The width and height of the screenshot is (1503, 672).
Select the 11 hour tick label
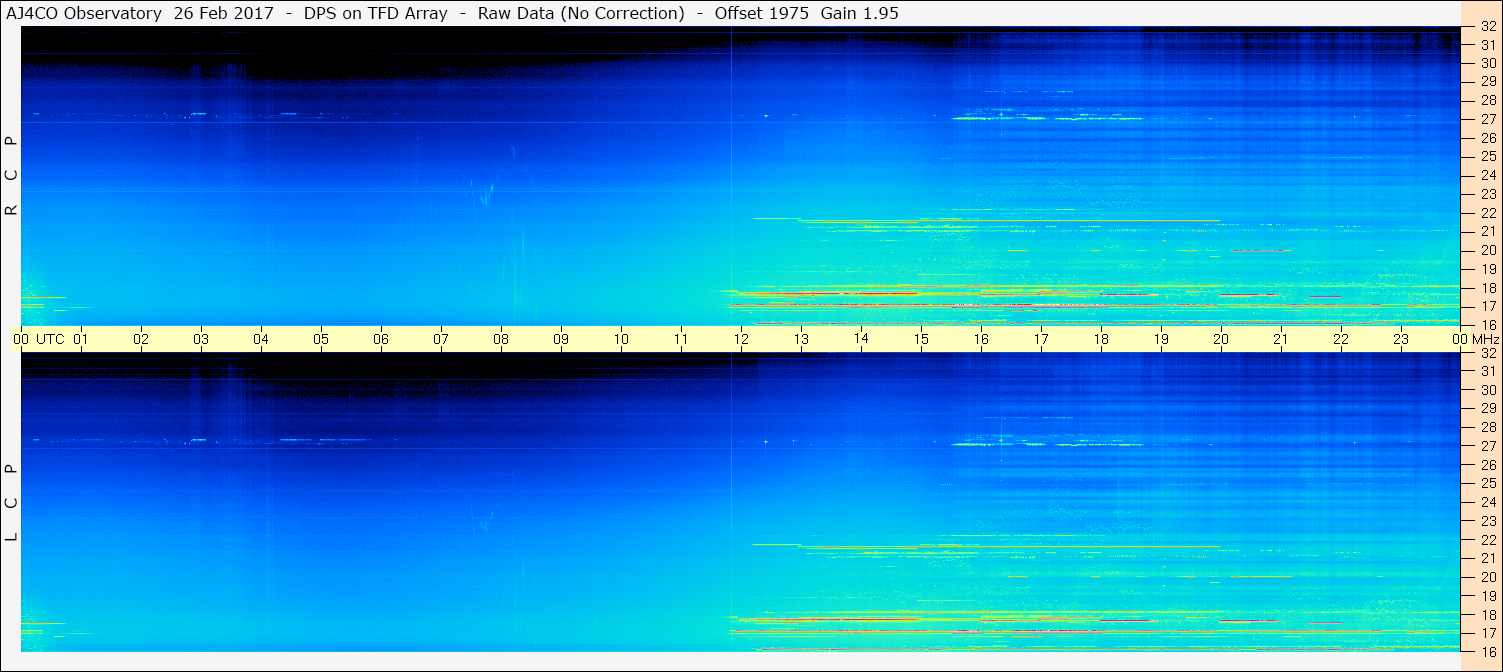pos(681,339)
